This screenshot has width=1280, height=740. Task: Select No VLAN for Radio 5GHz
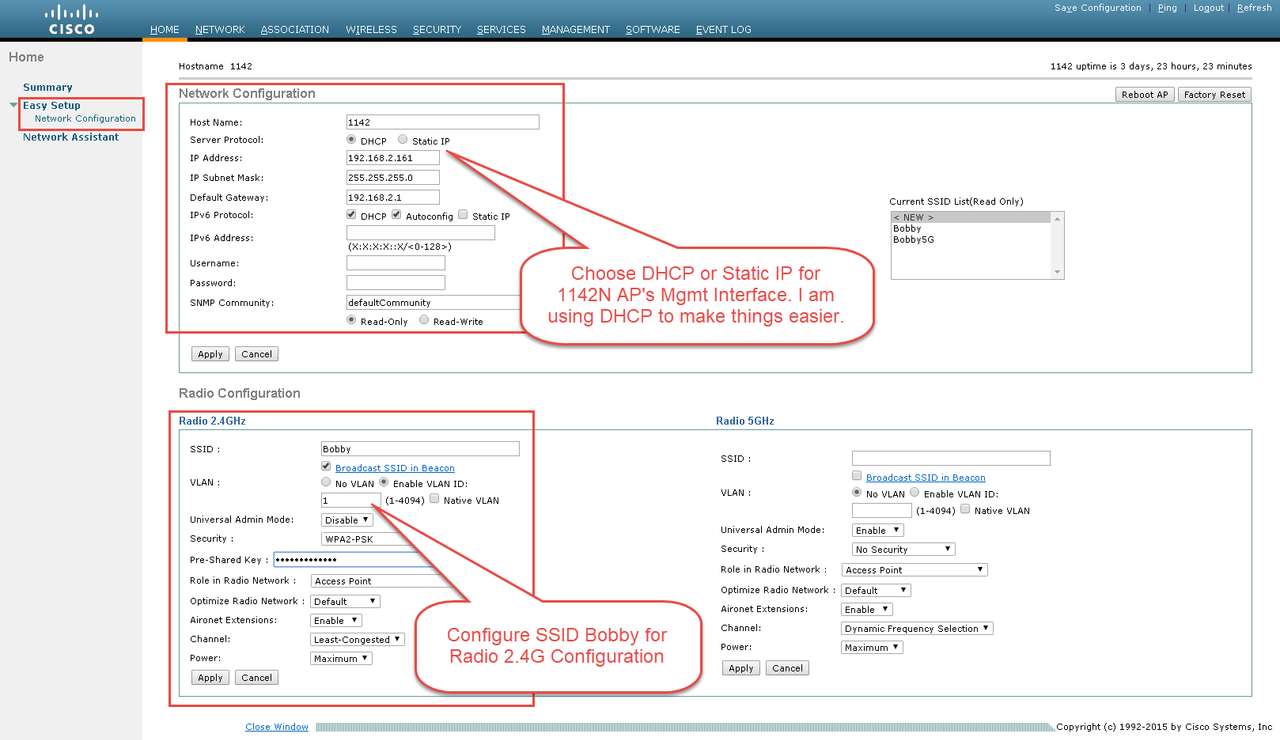(857, 492)
